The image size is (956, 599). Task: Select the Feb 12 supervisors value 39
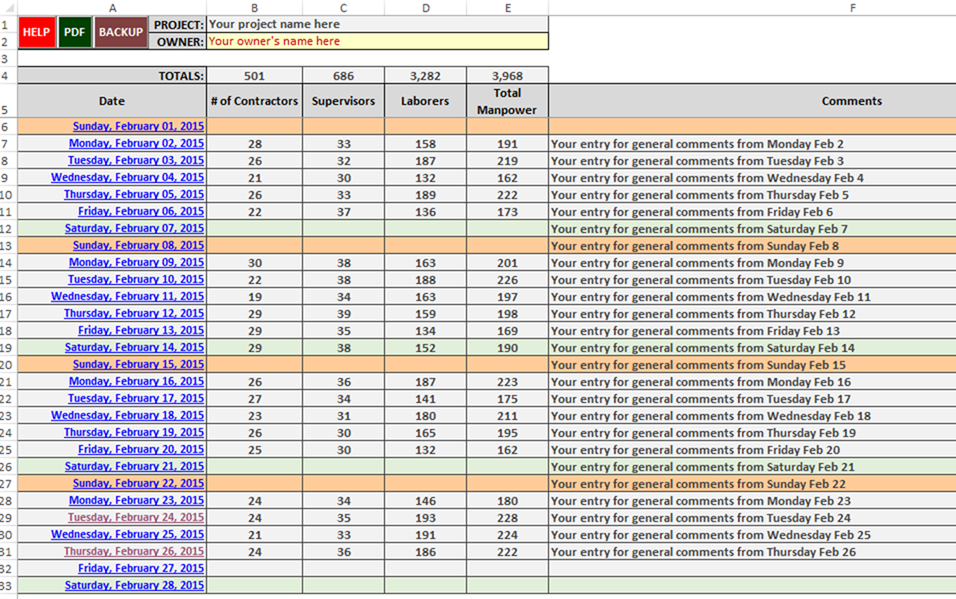coord(343,314)
